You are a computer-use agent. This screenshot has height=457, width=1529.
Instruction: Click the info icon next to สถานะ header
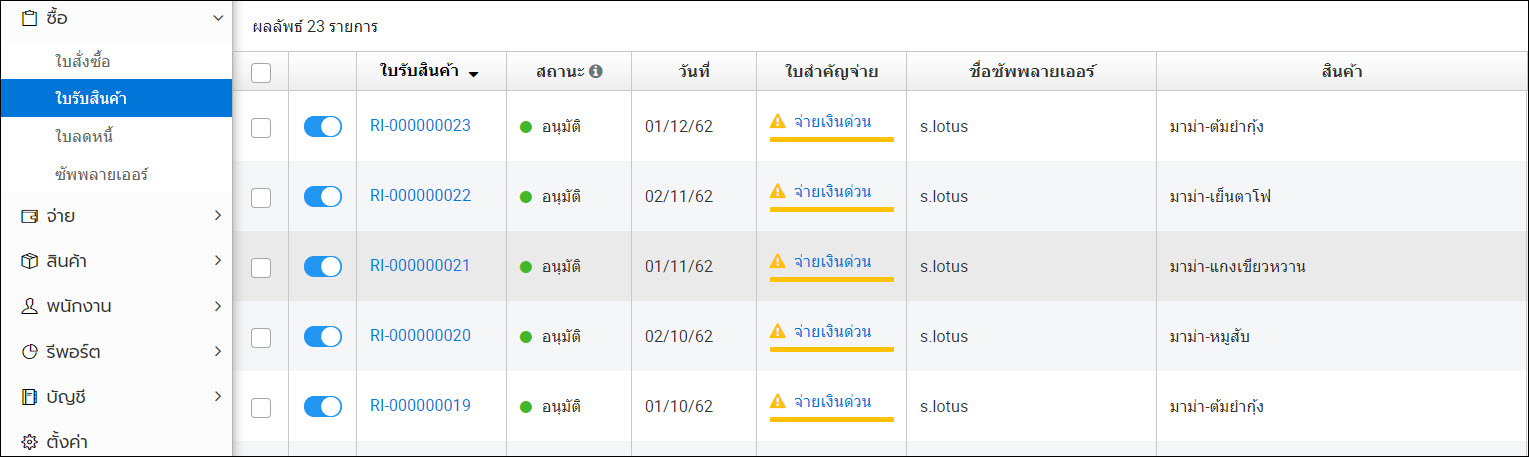pos(596,72)
